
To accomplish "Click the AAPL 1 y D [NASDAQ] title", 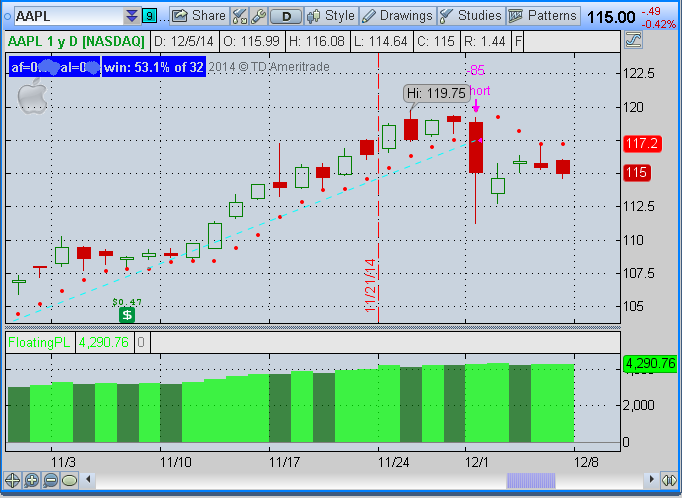I will 77,42.
